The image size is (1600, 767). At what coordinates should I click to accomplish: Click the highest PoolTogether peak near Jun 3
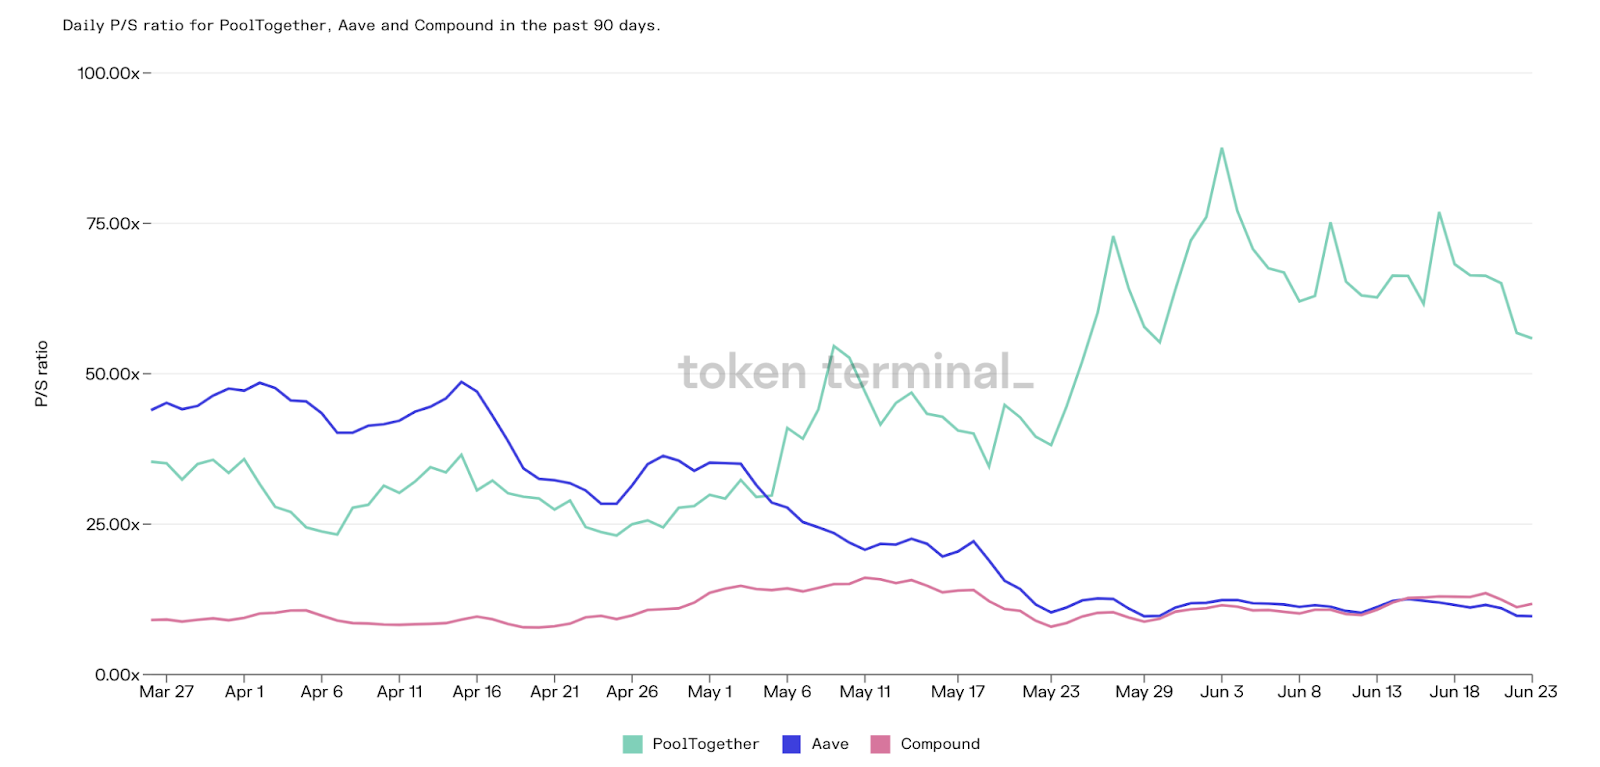(x=1222, y=149)
